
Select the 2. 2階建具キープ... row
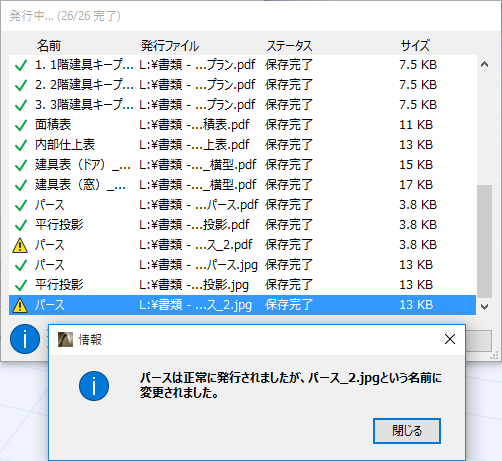coord(242,85)
